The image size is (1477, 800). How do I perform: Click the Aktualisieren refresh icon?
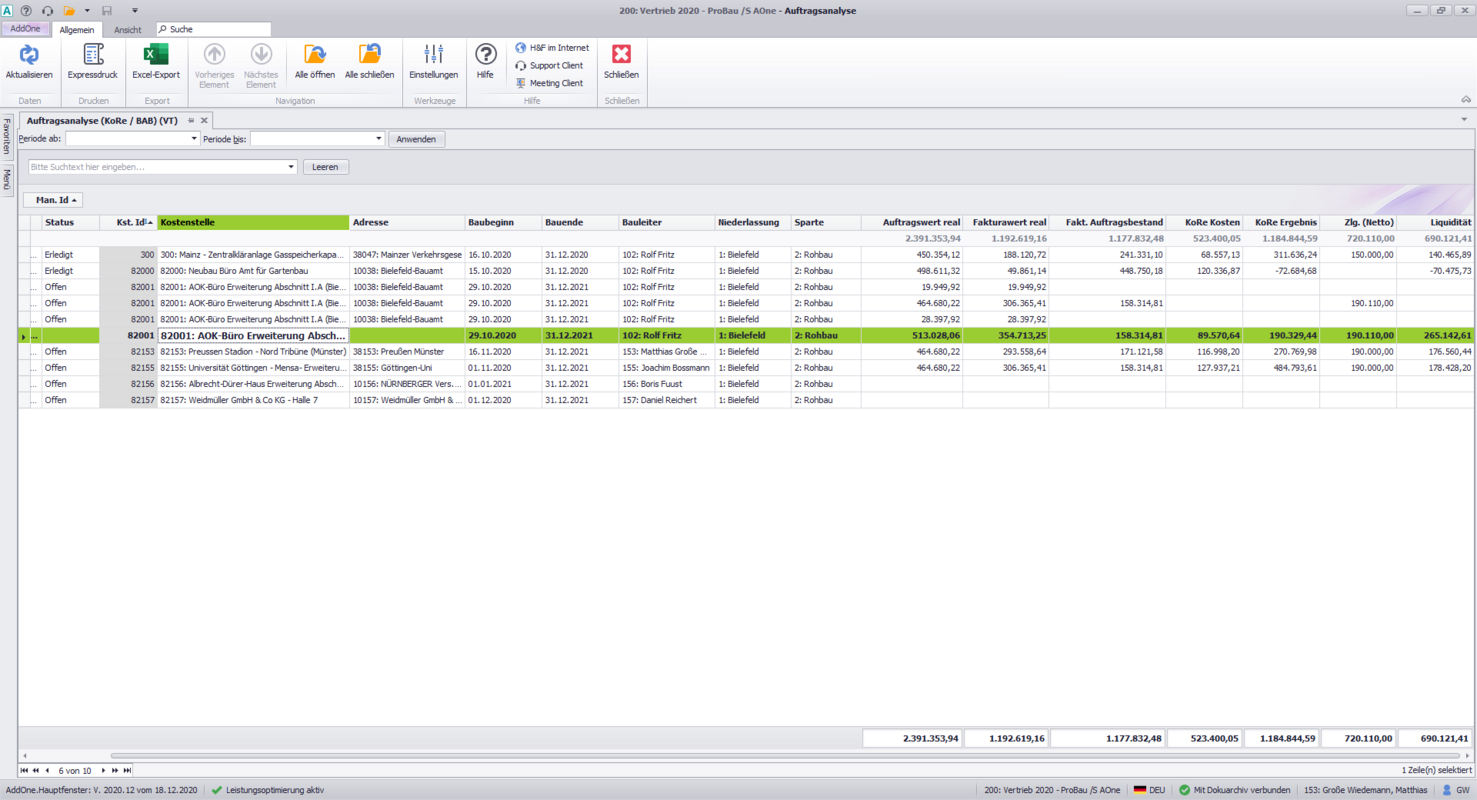(29, 55)
